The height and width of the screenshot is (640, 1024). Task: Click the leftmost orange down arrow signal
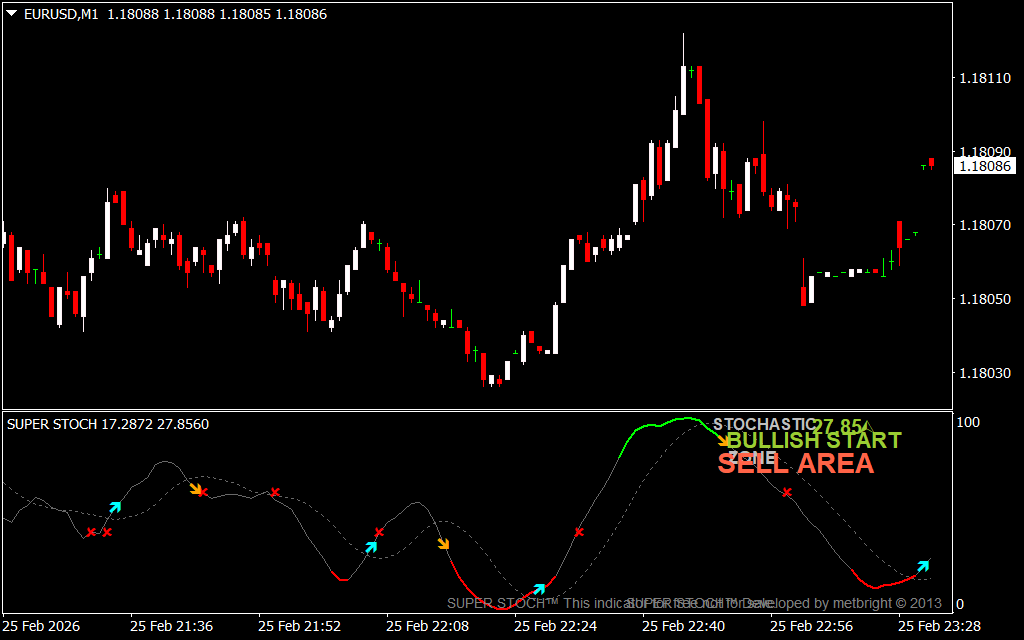[x=197, y=489]
